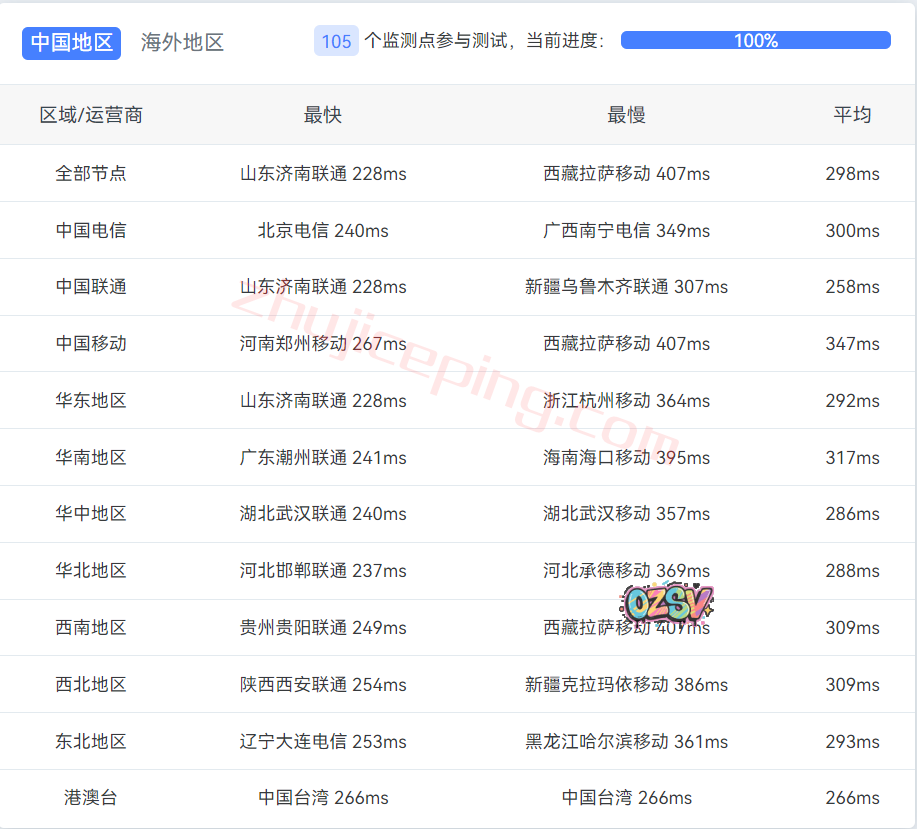This screenshot has height=829, width=917.
Task: Click 广东潮州联通 241ms fastest cell
Action: (323, 458)
